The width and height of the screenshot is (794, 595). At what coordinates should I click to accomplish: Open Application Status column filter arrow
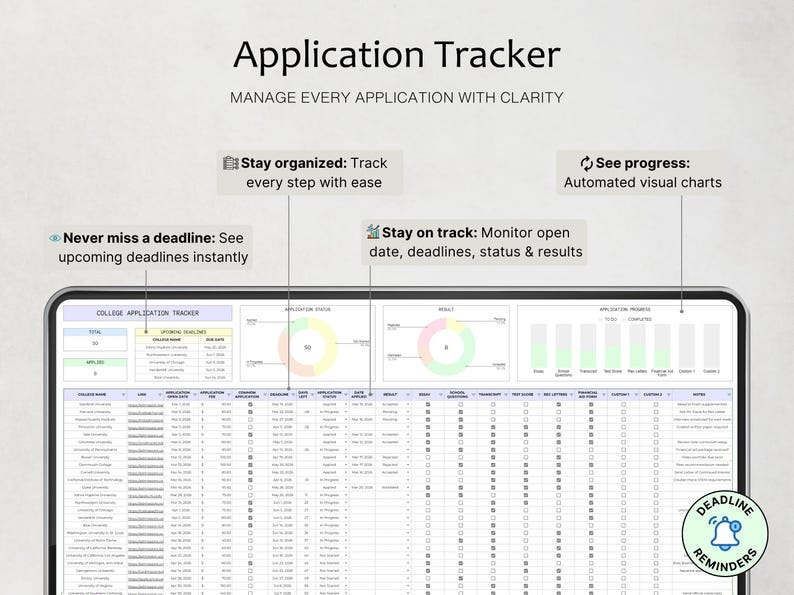click(346, 394)
